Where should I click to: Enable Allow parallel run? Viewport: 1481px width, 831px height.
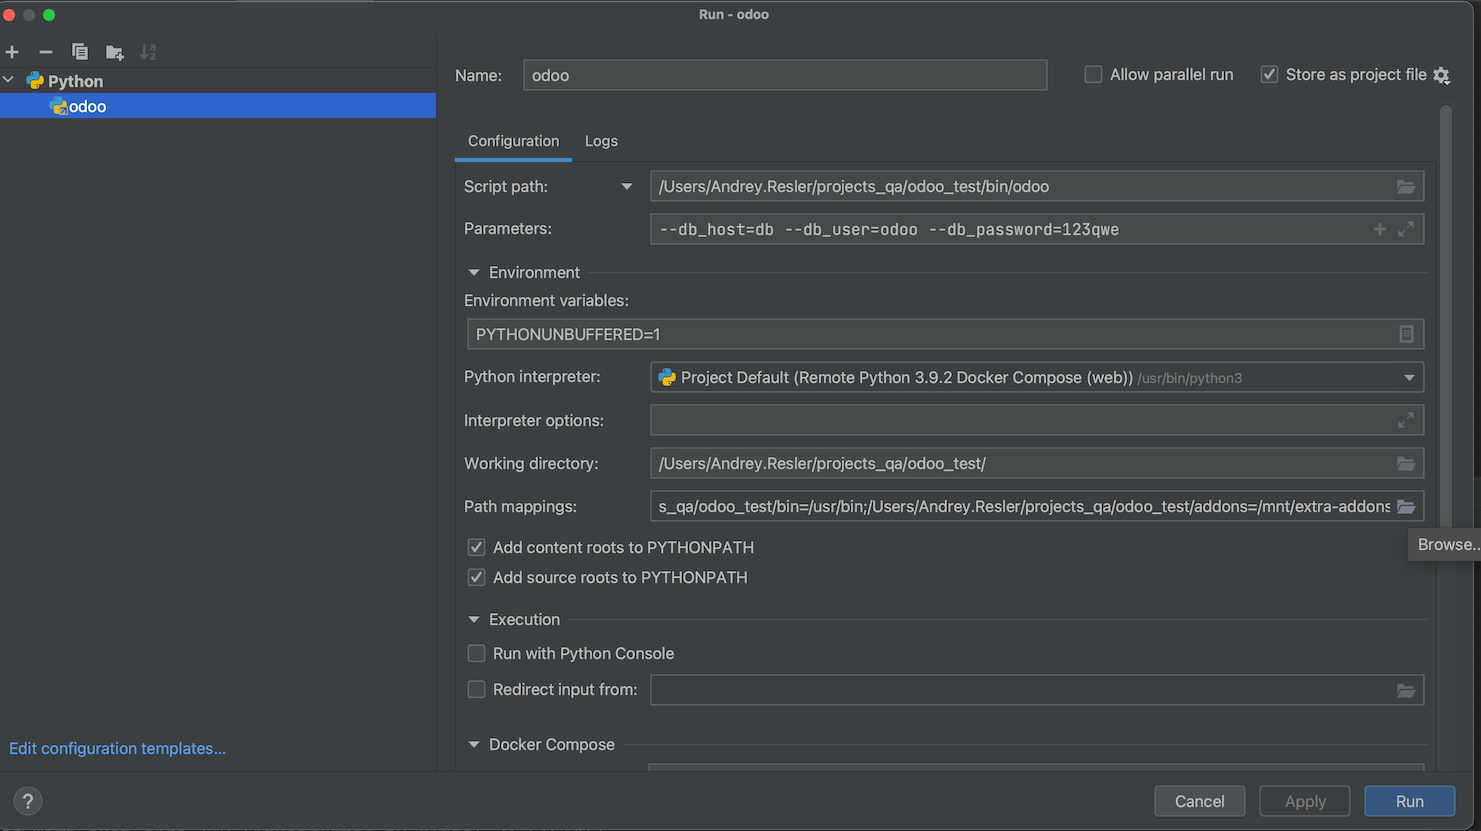click(x=1093, y=75)
